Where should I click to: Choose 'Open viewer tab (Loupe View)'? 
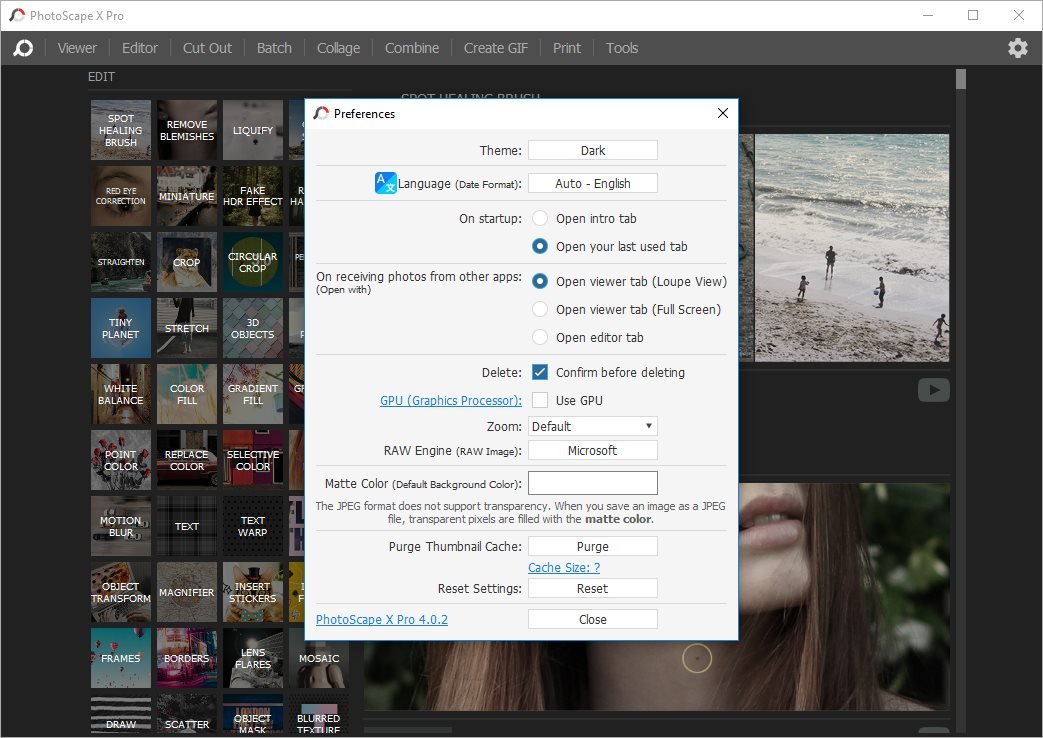pyautogui.click(x=540, y=281)
